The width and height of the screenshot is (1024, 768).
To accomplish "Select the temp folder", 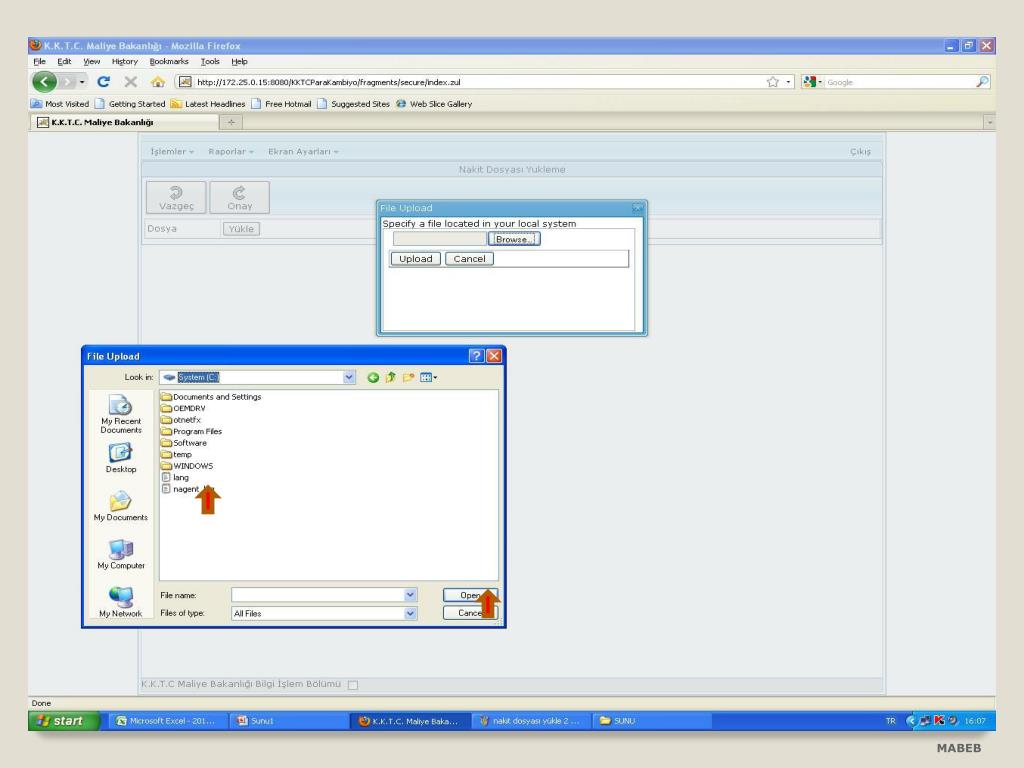I will pos(177,455).
